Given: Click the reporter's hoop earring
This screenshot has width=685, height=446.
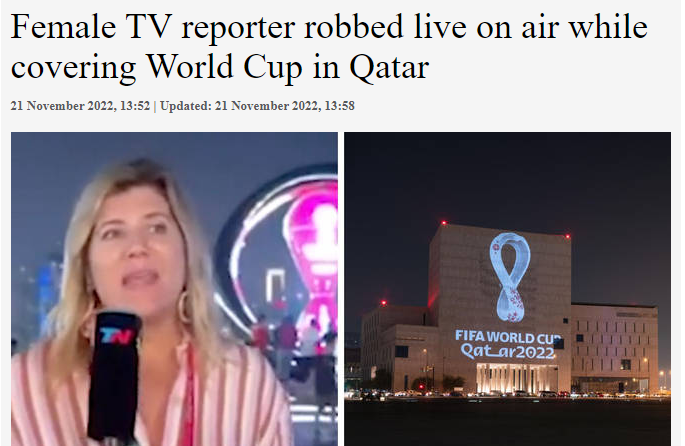Looking at the screenshot, I should coord(184,307).
